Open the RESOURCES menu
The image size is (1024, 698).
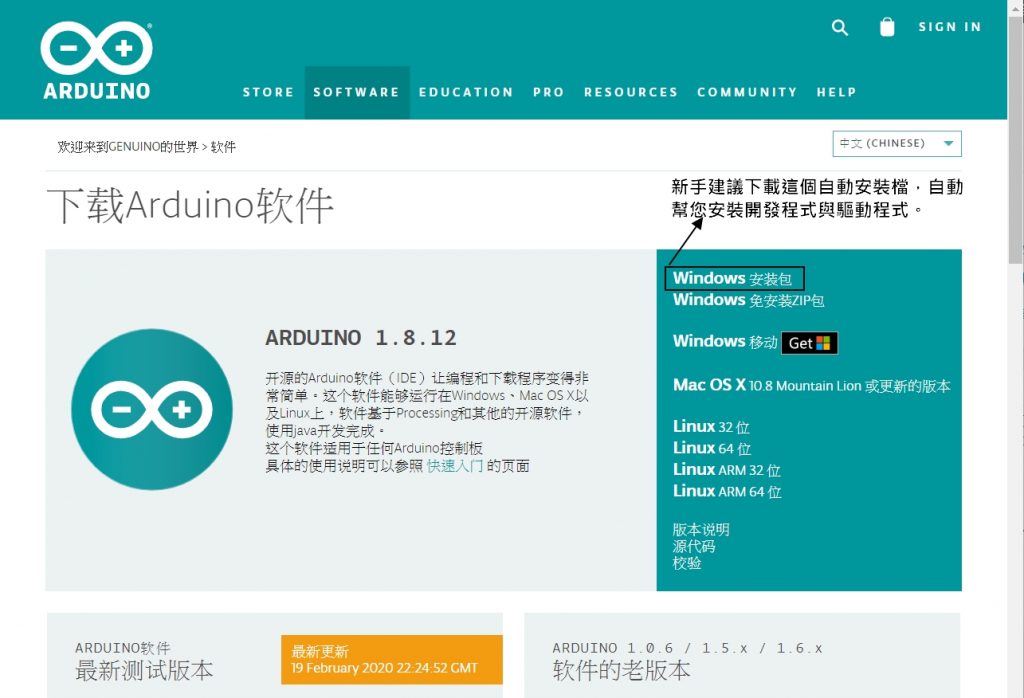(x=631, y=92)
